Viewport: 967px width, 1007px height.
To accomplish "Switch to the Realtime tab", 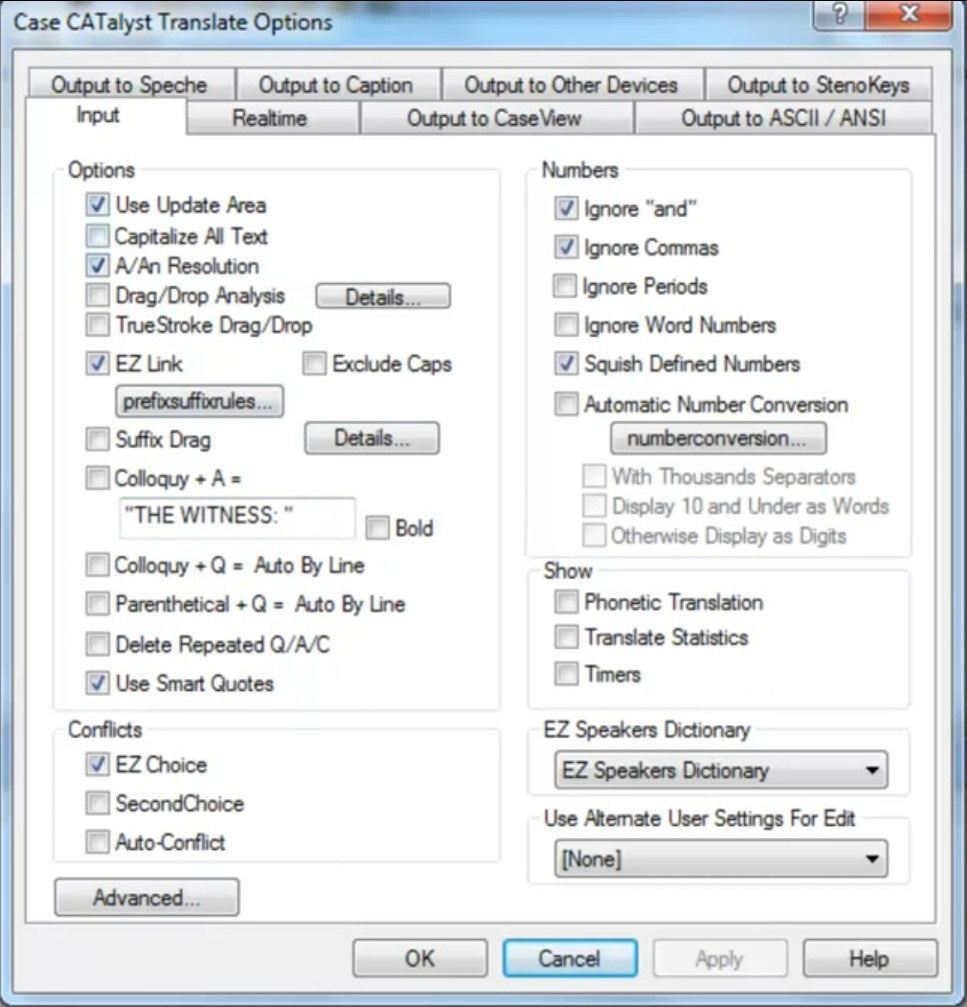I will click(270, 116).
